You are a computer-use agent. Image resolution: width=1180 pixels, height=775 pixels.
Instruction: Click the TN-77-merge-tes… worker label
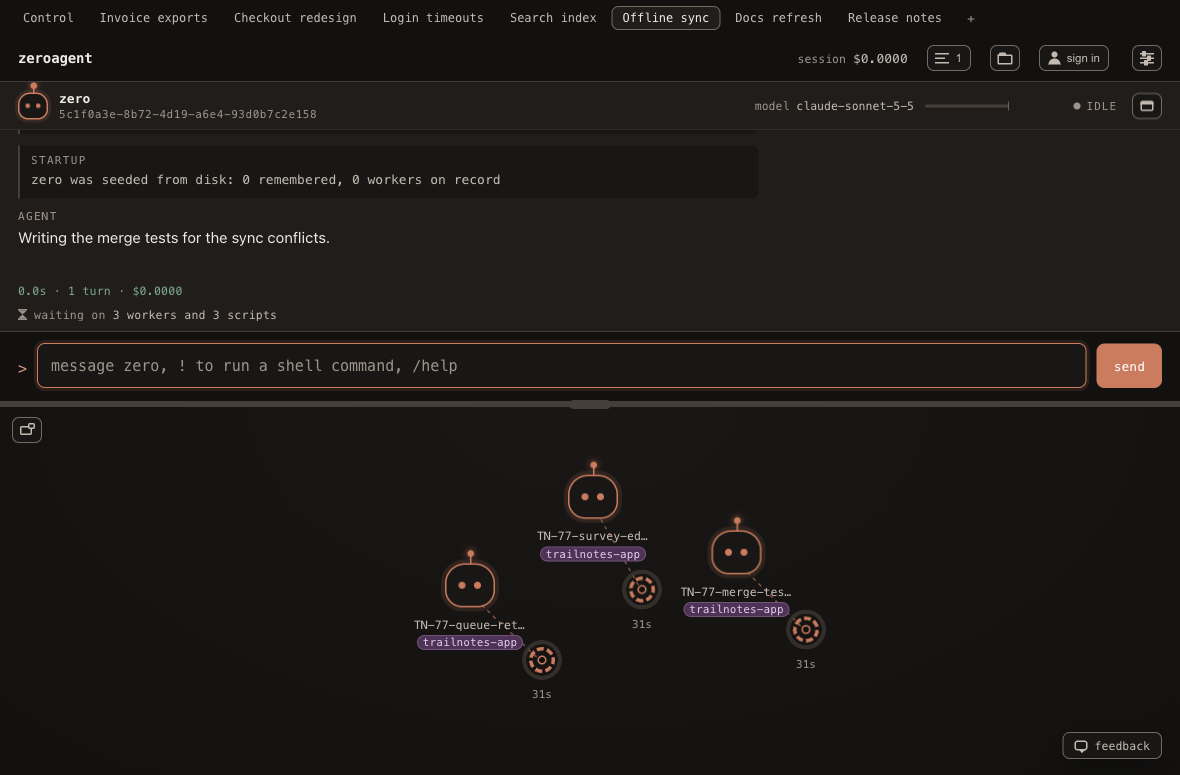click(x=736, y=591)
